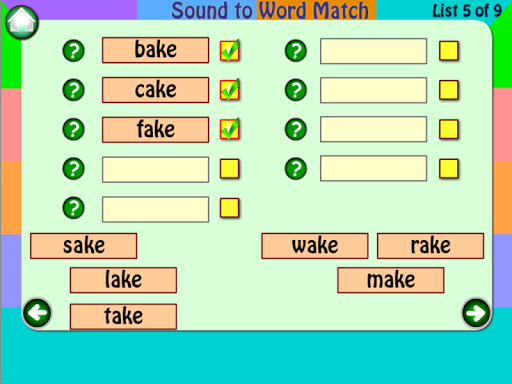Select the sake word tile
512x384 pixels.
(84, 246)
